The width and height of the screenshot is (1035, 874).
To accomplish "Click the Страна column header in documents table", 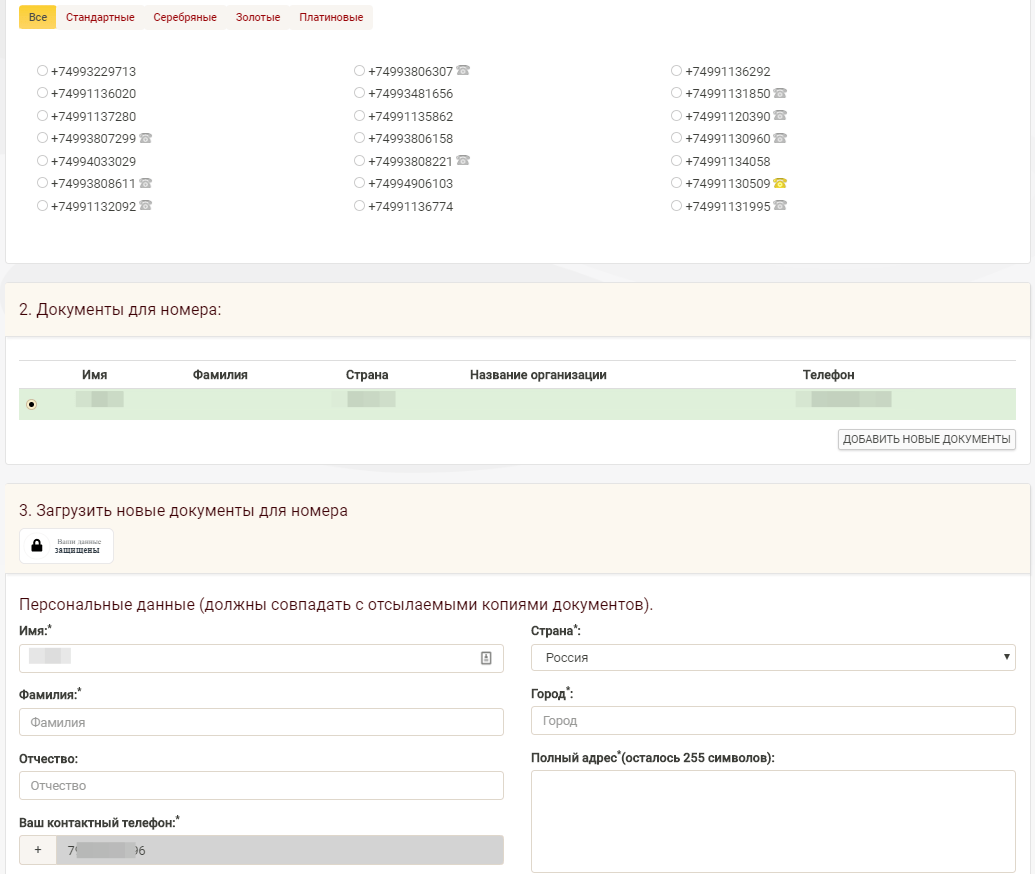I will (367, 375).
